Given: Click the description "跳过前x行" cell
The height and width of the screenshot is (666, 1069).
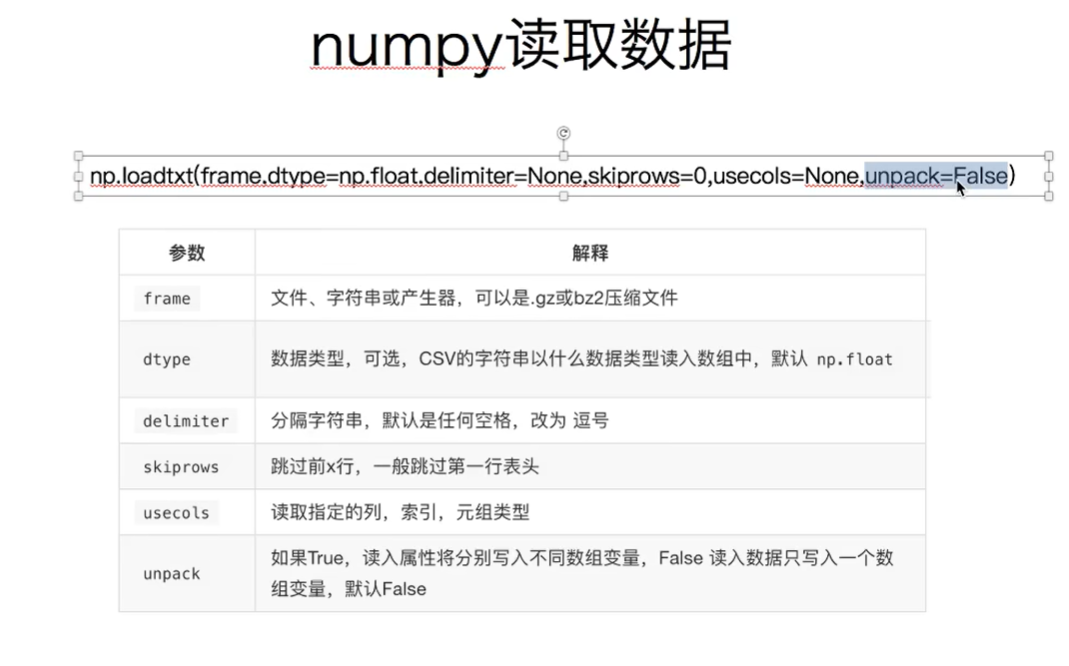Looking at the screenshot, I should [x=590, y=466].
